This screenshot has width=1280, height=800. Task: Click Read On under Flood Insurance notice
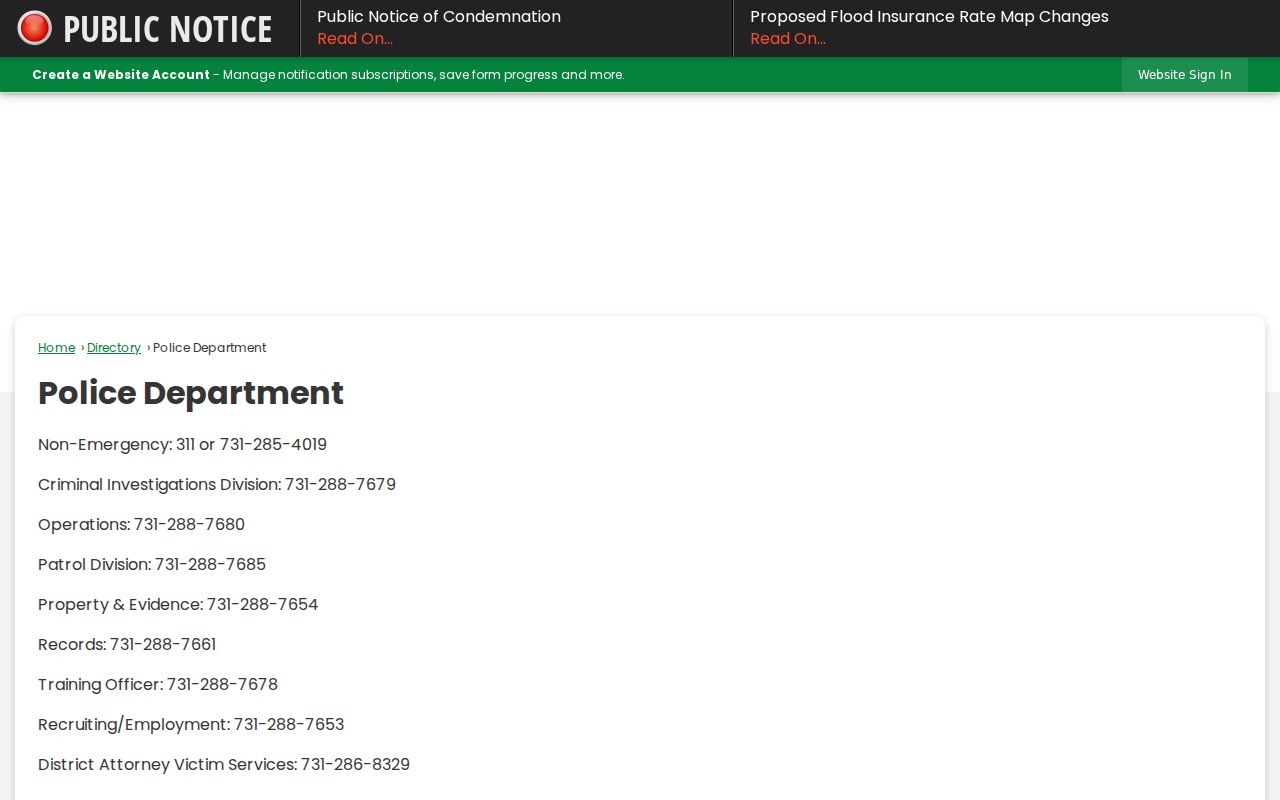pos(788,39)
